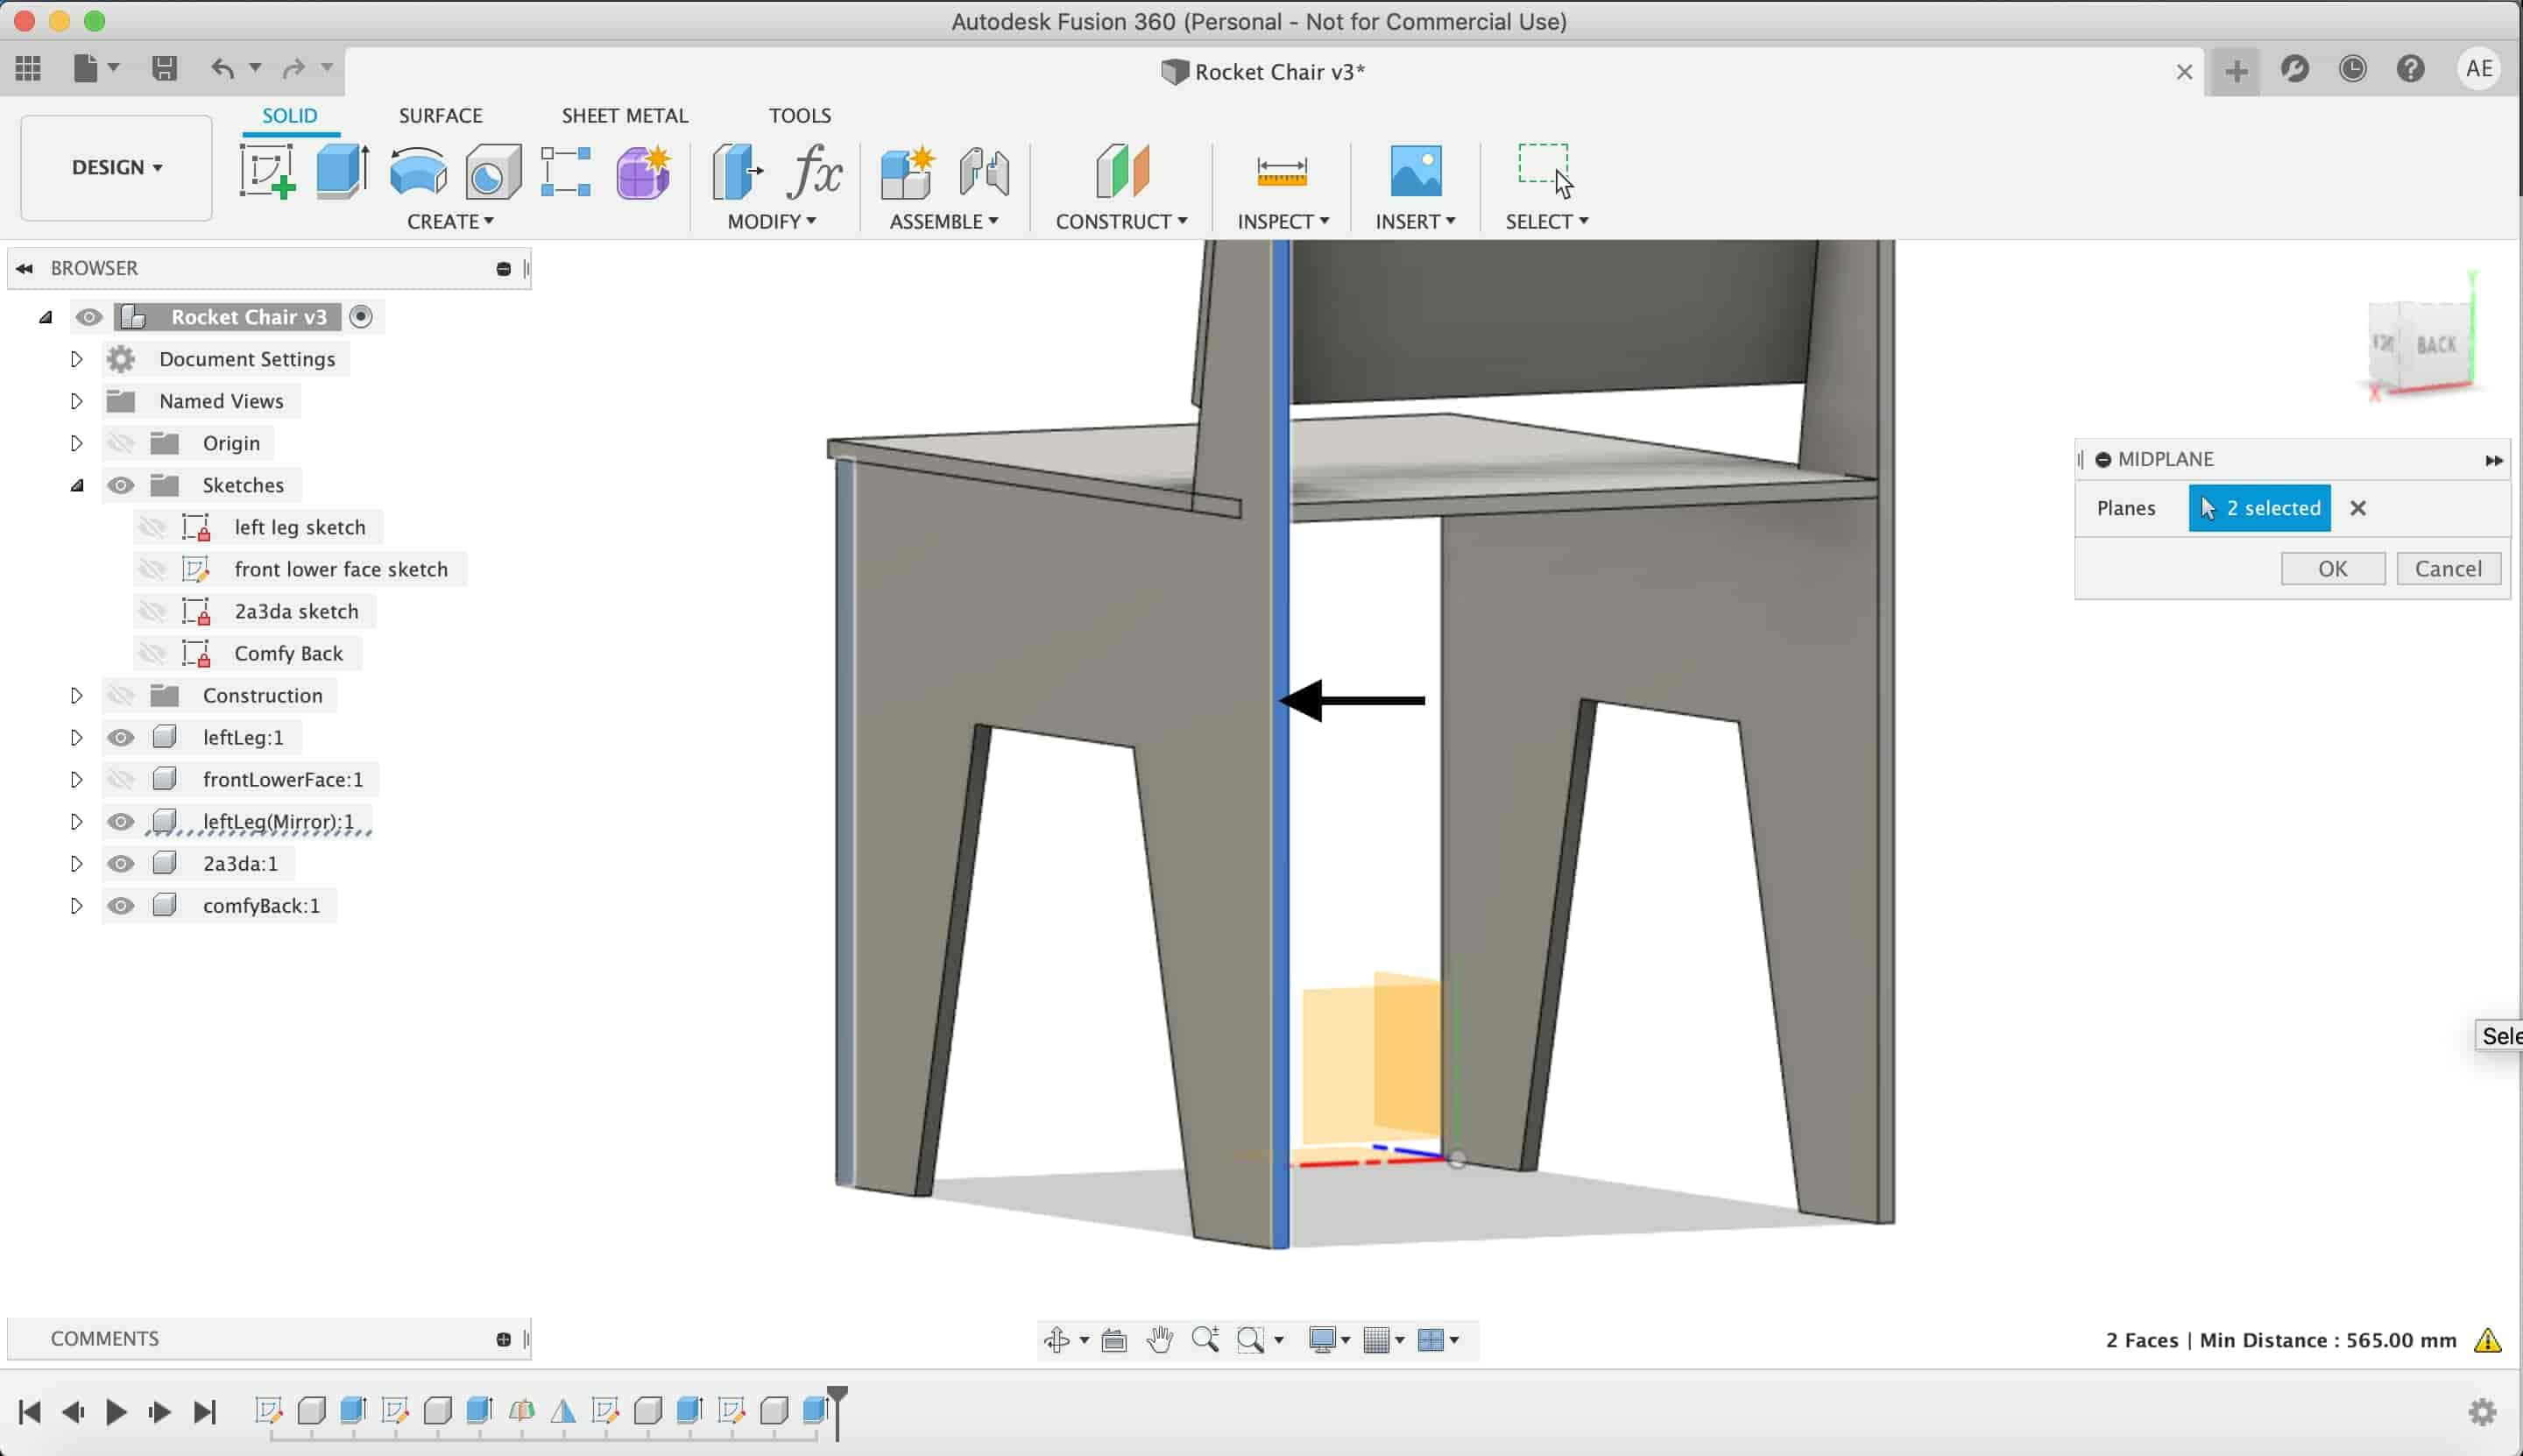Image resolution: width=2523 pixels, height=1456 pixels.
Task: Click the Look At icon
Action: click(x=1114, y=1340)
